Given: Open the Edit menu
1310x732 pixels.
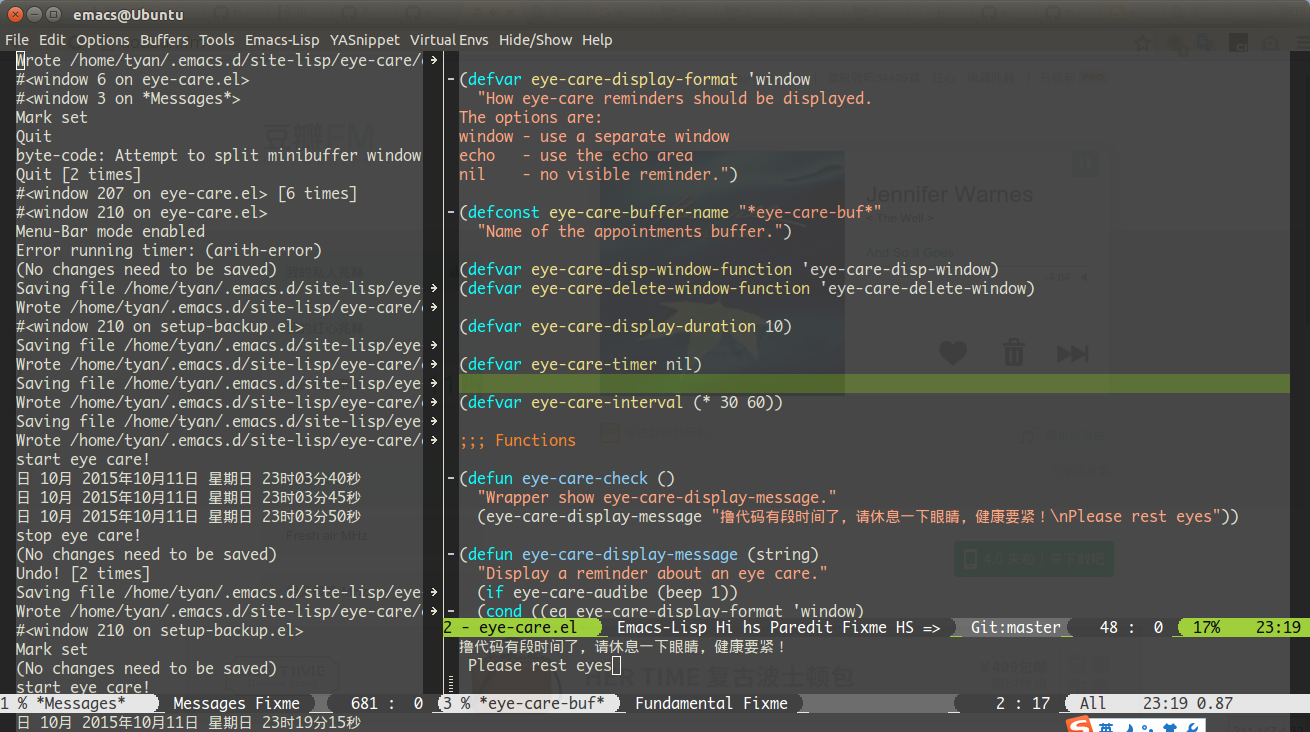Looking at the screenshot, I should coord(53,40).
